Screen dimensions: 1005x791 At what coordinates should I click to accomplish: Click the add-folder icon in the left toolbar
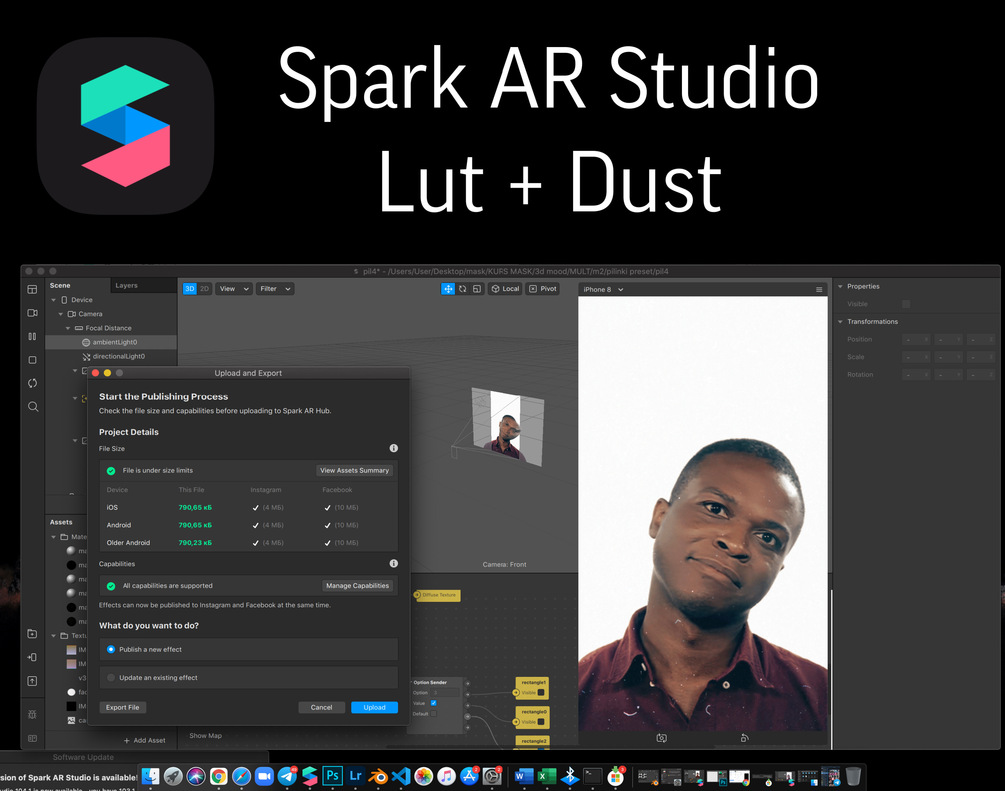pos(32,634)
